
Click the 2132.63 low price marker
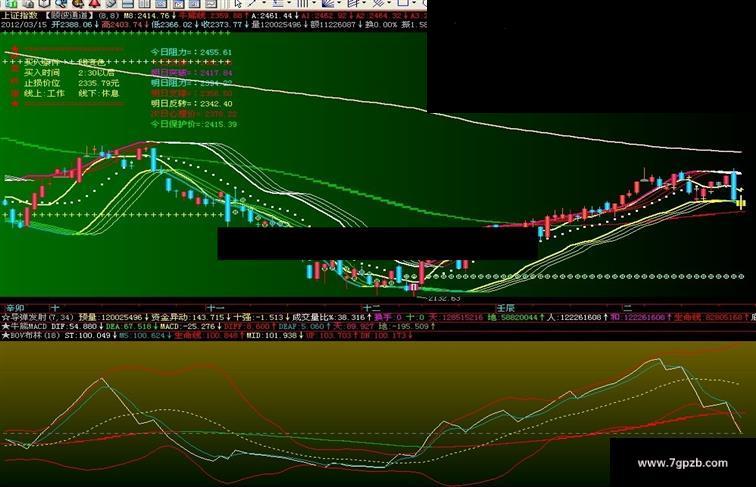point(444,298)
